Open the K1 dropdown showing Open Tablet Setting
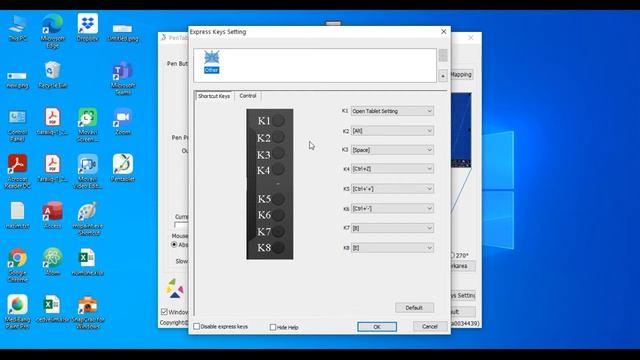Viewport: 640px width, 360px height. [392, 111]
